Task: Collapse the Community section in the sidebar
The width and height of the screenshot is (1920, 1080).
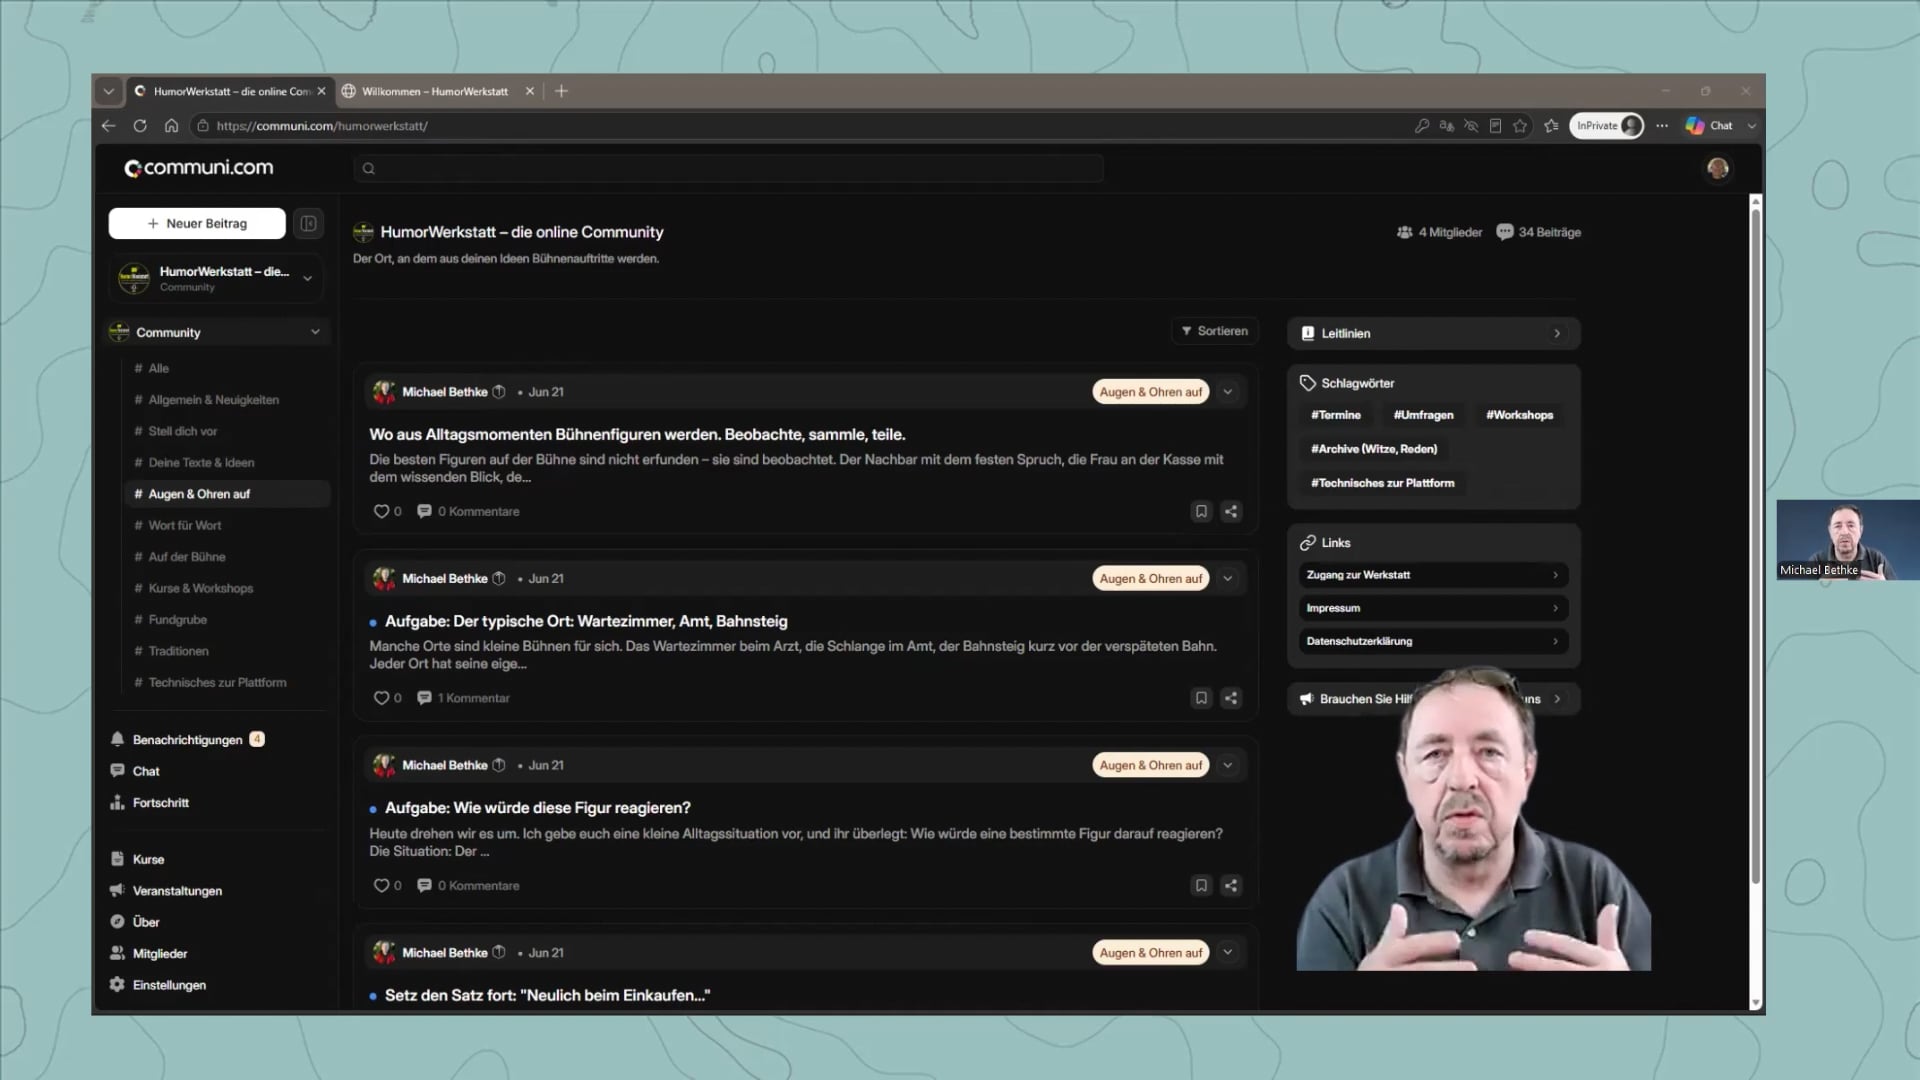Action: (315, 332)
